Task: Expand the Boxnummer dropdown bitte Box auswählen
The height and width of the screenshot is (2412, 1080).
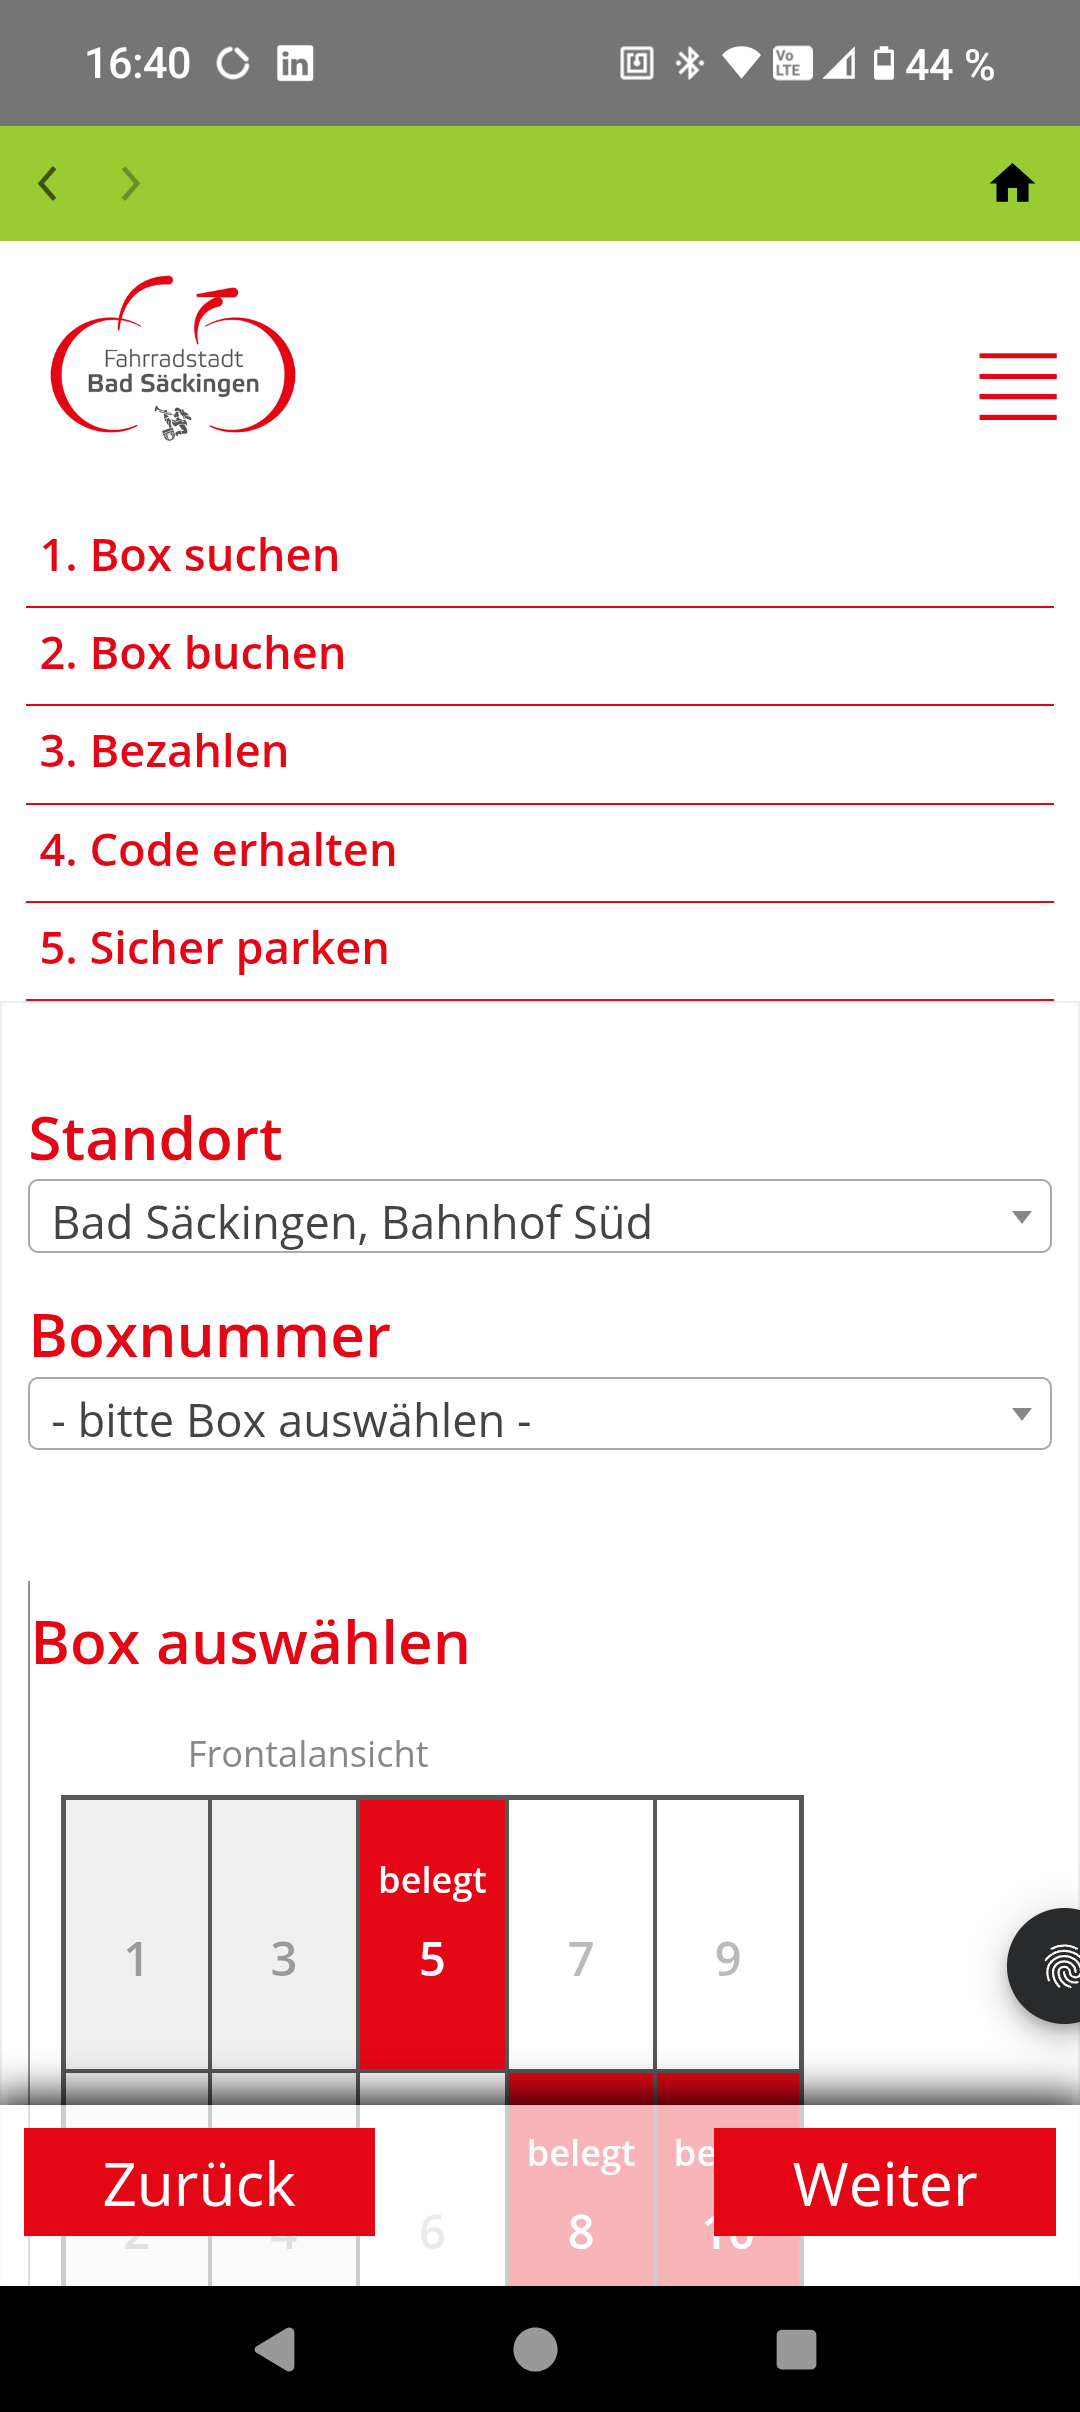Action: point(540,1414)
